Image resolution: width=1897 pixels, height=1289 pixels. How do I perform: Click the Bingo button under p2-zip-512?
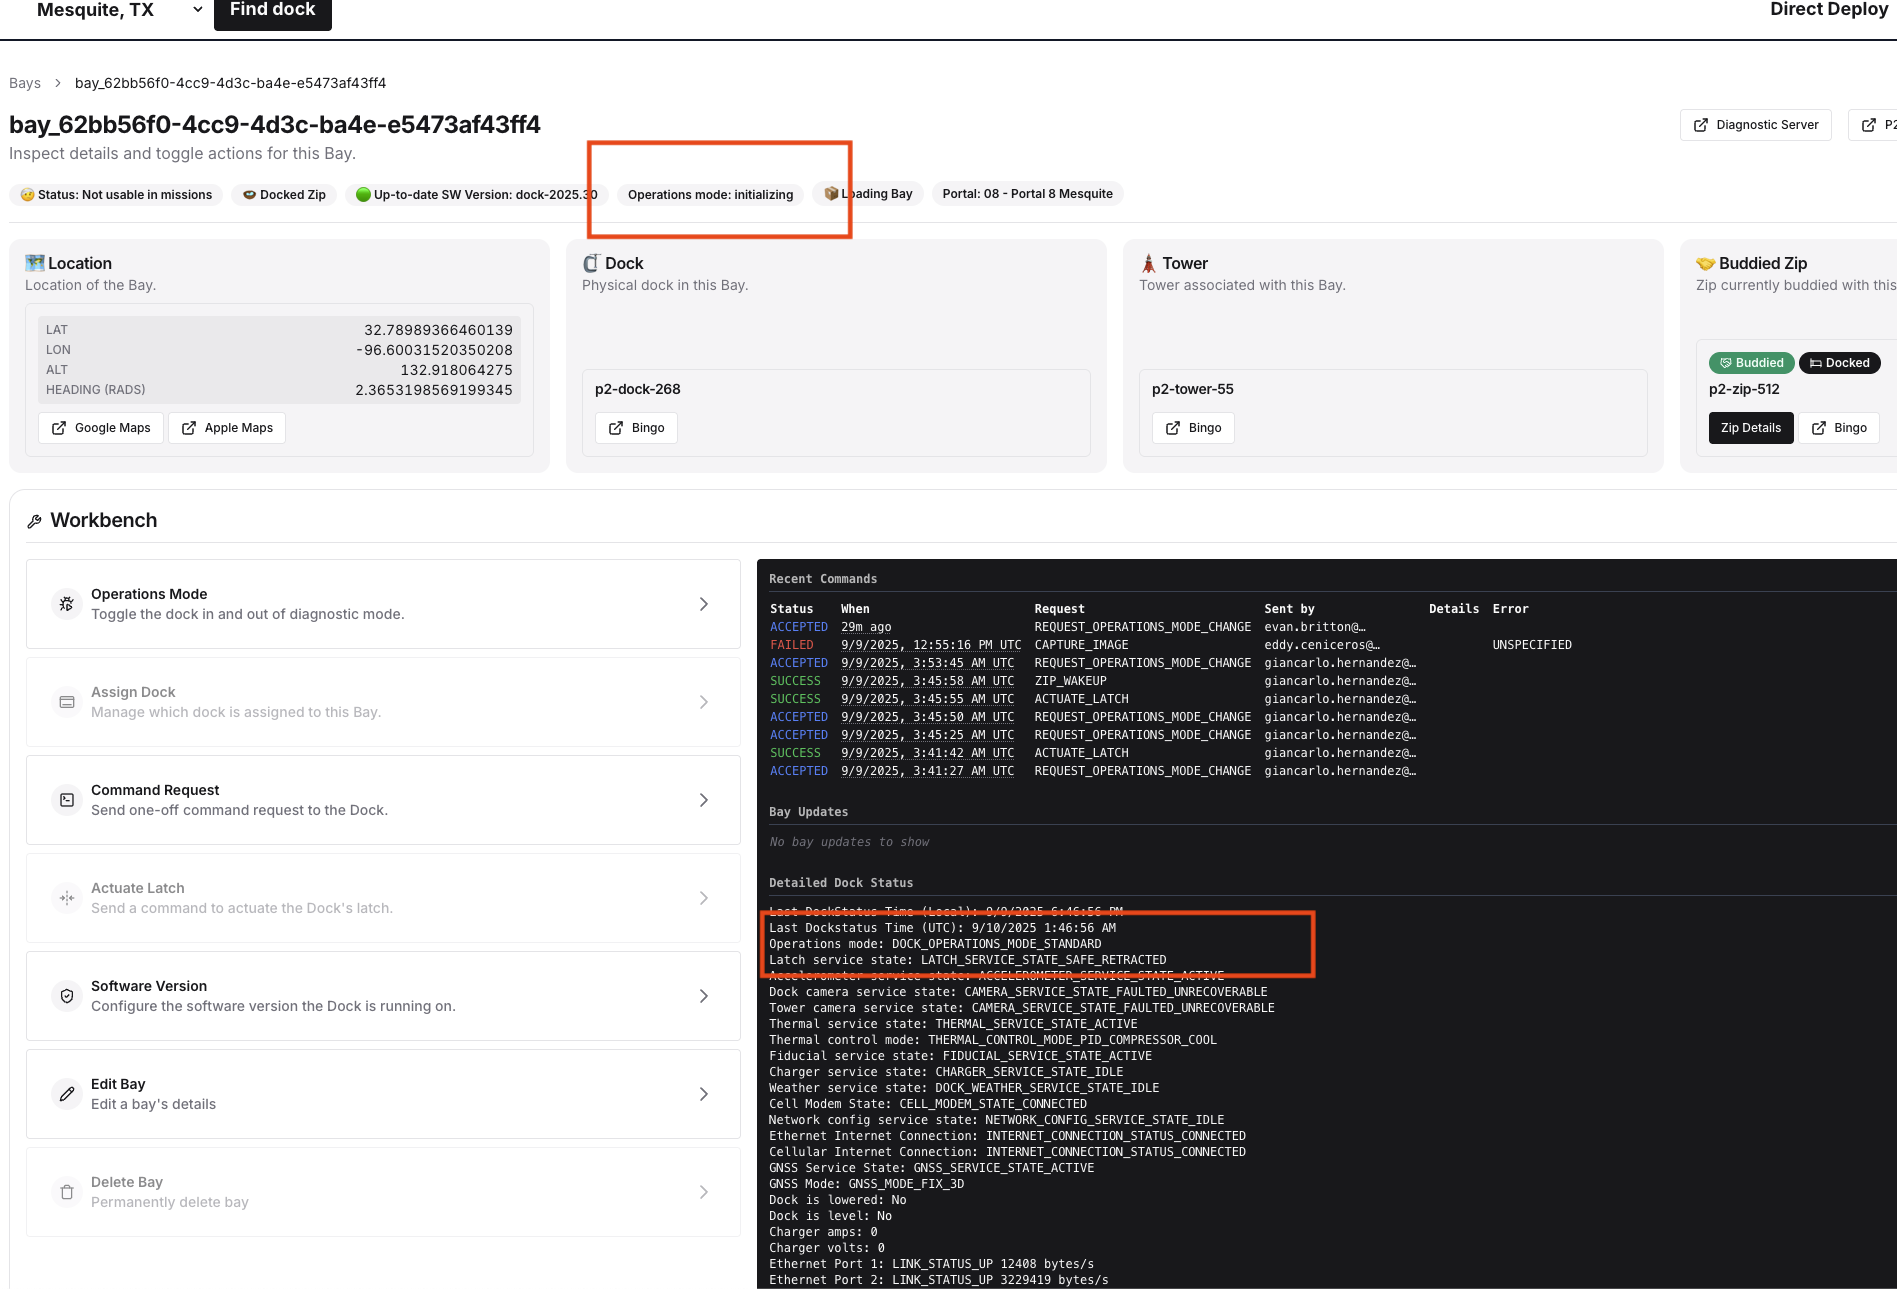[1839, 428]
